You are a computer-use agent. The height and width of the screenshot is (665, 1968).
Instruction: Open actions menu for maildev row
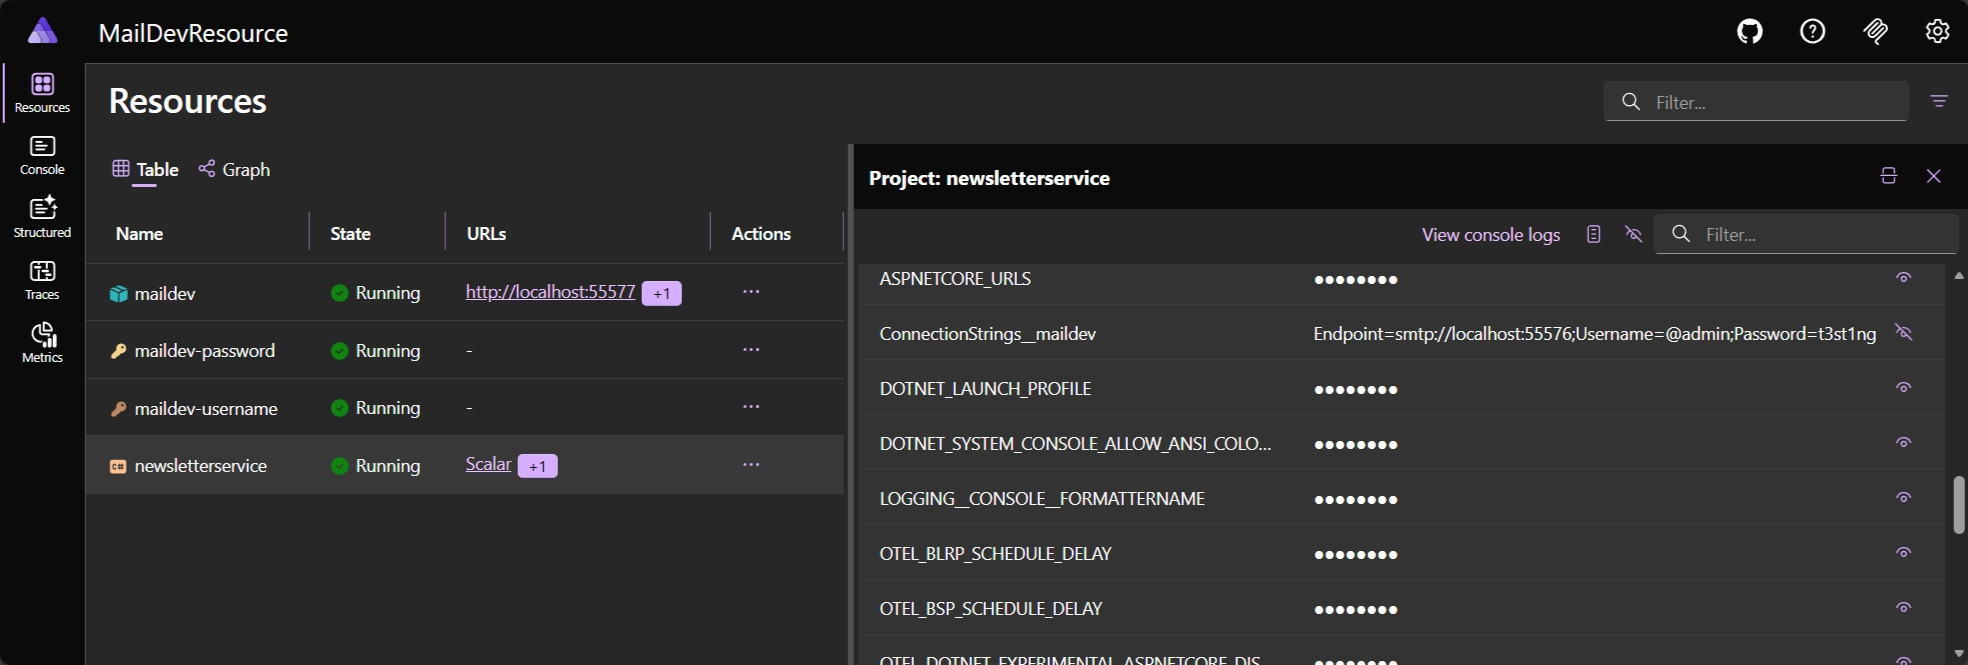coord(751,292)
